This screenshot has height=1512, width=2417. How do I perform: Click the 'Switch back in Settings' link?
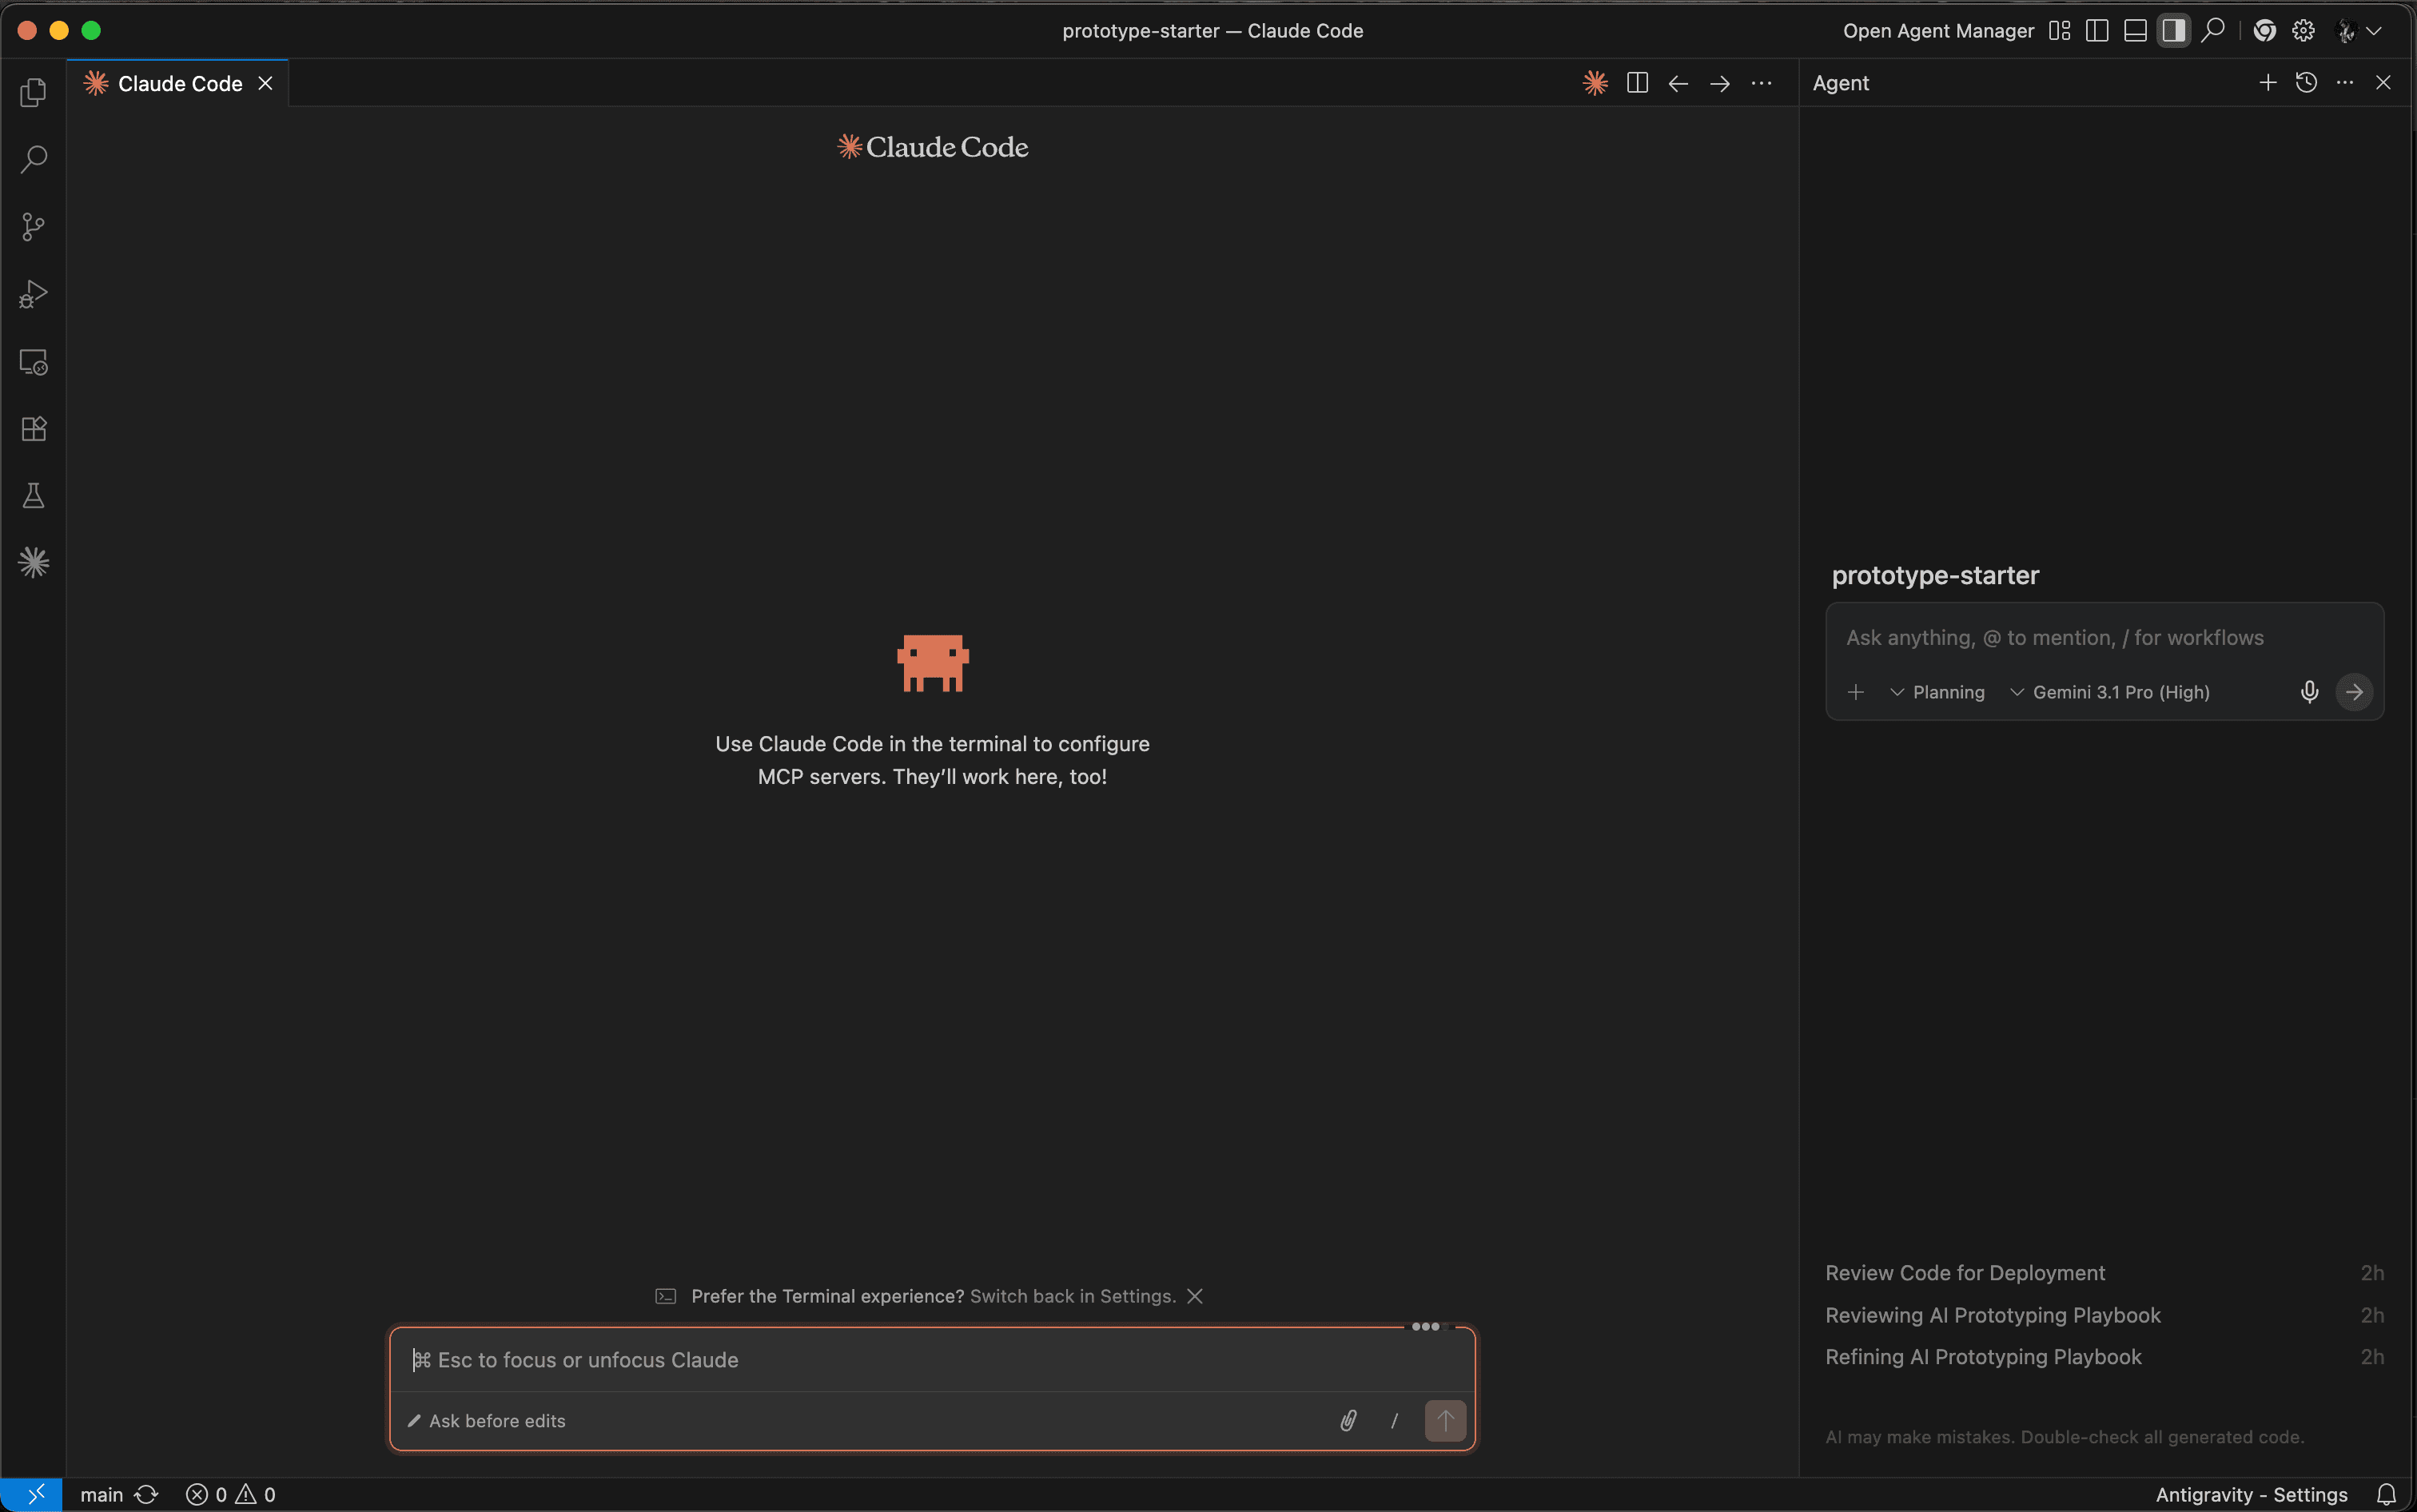pyautogui.click(x=1071, y=1295)
